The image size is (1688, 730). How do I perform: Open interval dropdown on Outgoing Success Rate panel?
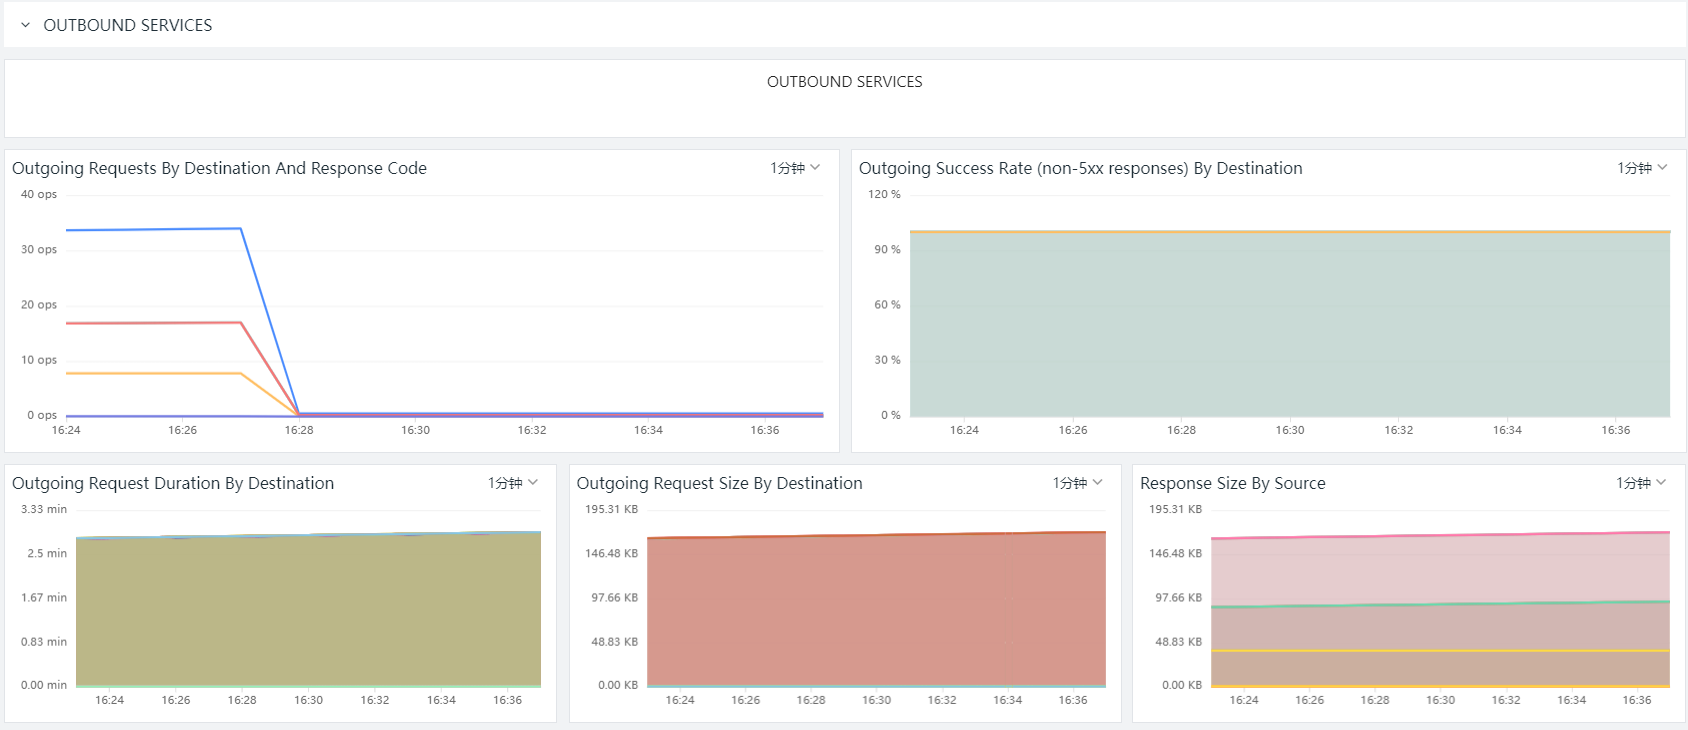(1642, 168)
